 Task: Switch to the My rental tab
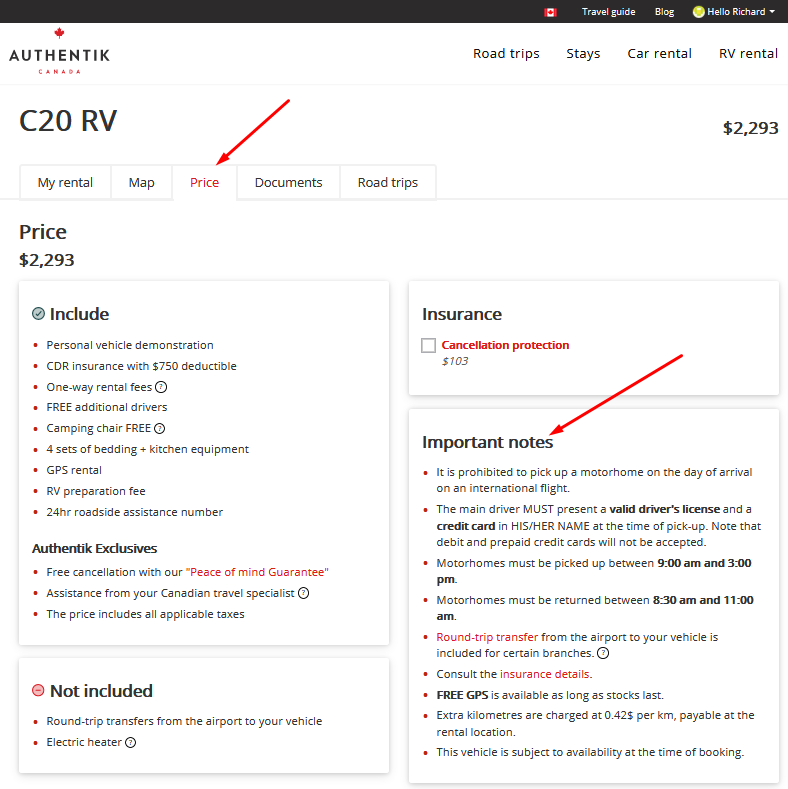click(x=65, y=182)
